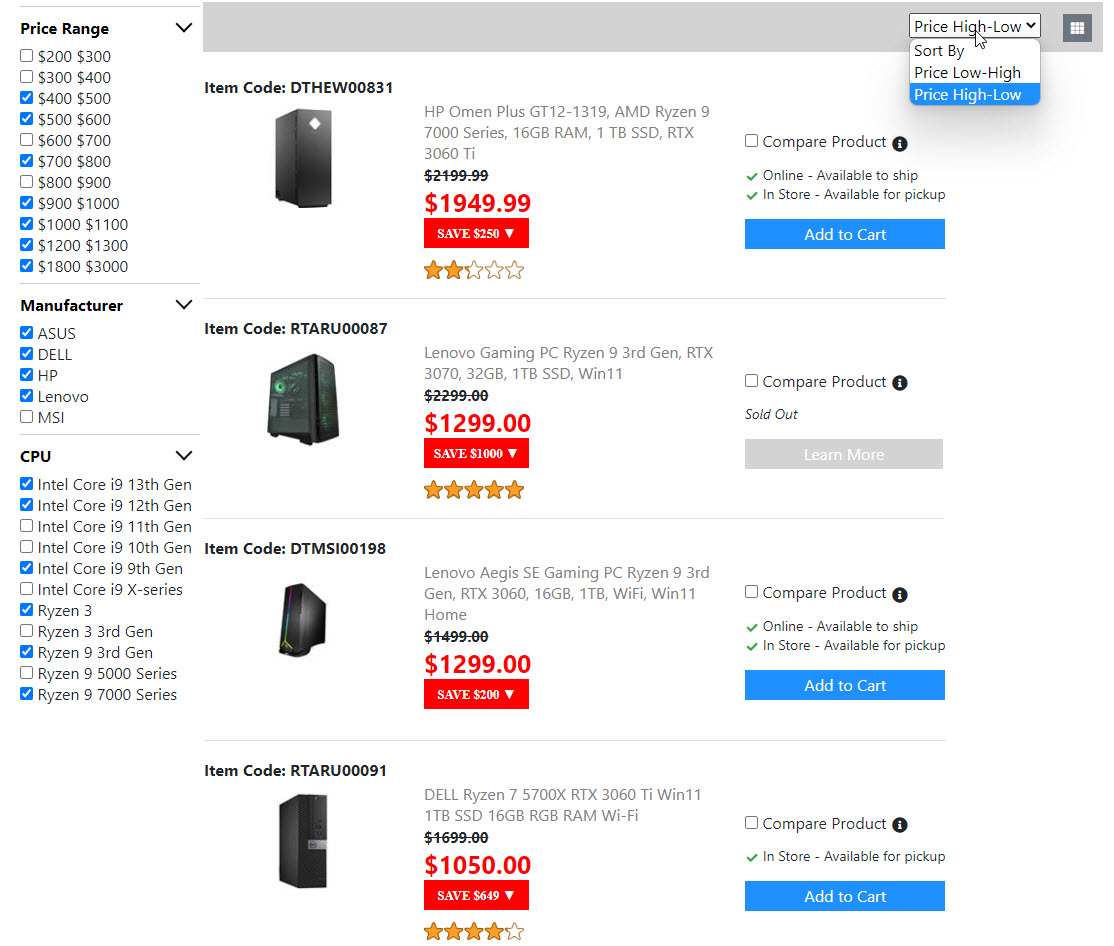Select the Sort By default option
The width and height of the screenshot is (1114, 946).
(939, 50)
